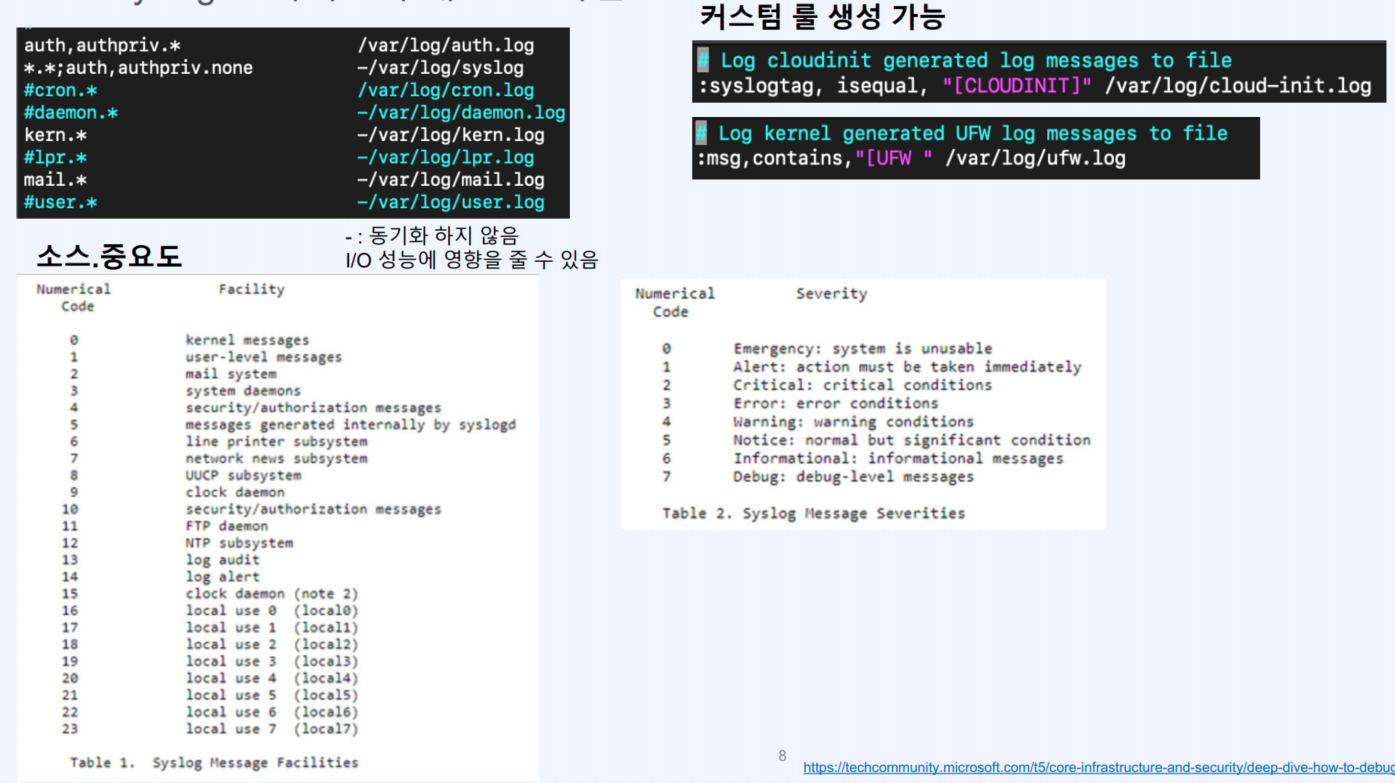The image size is (1395, 783).
Task: Click the 'user-level messages' facility row
Action: click(264, 357)
